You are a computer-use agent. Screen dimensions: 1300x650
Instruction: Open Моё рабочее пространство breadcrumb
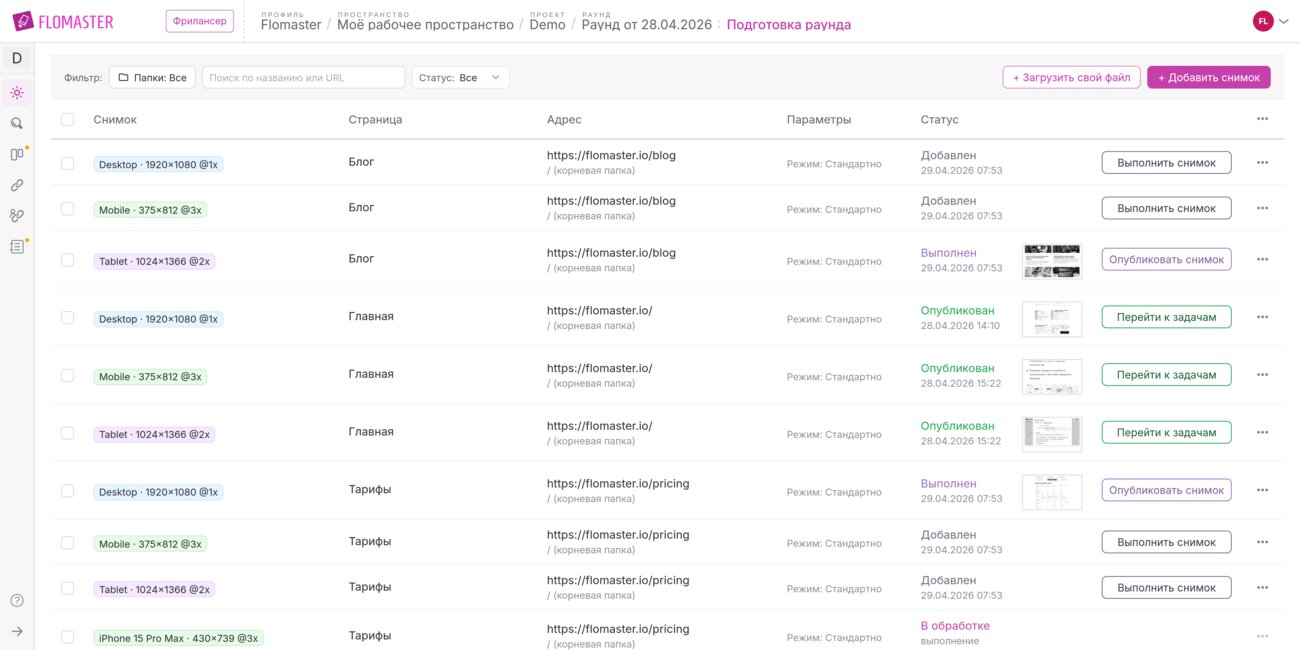[x=425, y=25]
